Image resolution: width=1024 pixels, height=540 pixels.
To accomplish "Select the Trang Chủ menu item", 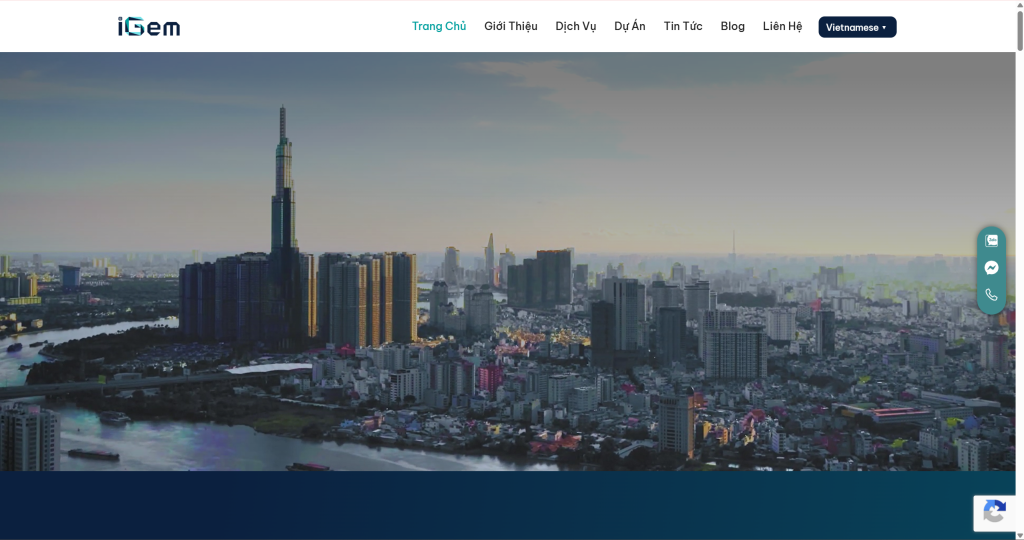I will pos(439,26).
